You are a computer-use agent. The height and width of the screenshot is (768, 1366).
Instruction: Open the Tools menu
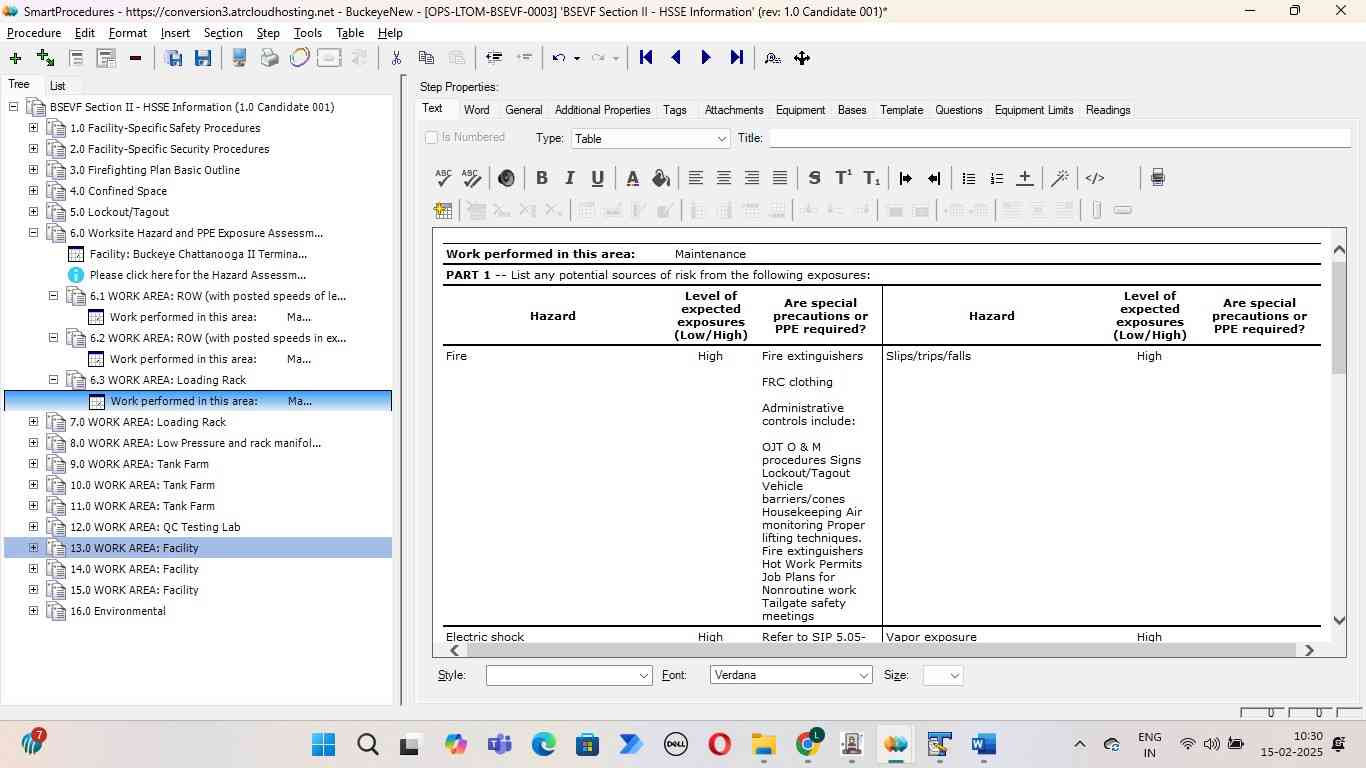[x=307, y=33]
